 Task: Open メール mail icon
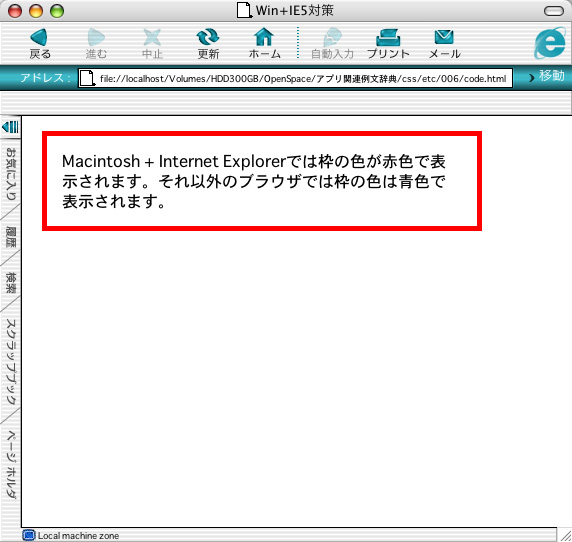[x=444, y=37]
